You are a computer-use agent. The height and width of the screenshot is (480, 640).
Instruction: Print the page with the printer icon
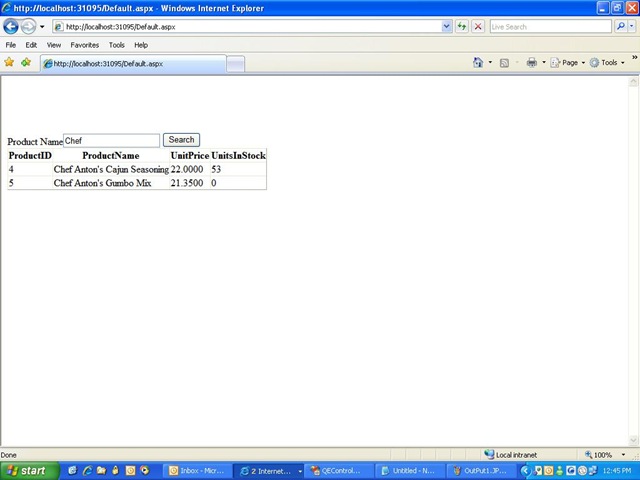(531, 62)
